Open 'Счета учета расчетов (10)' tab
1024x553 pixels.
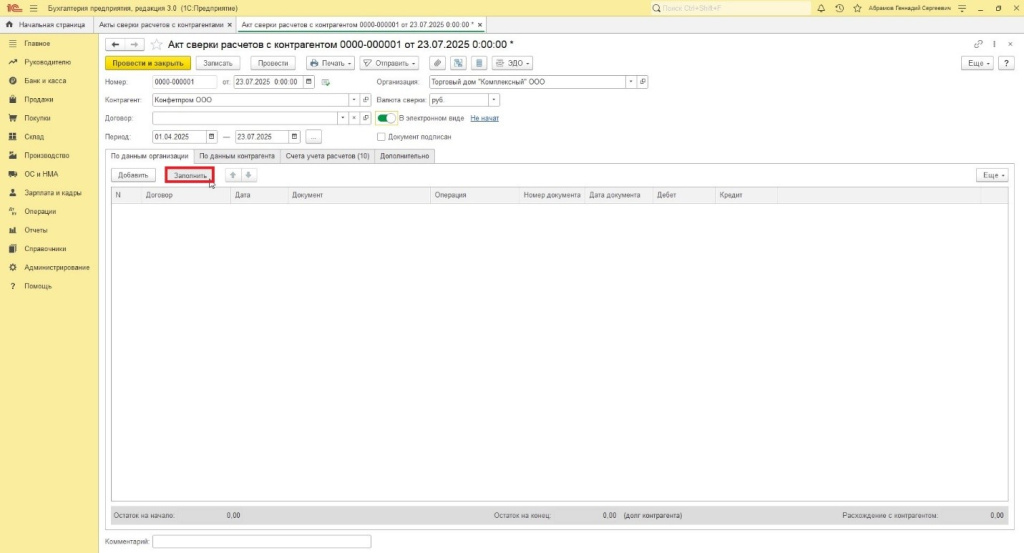[x=327, y=156]
